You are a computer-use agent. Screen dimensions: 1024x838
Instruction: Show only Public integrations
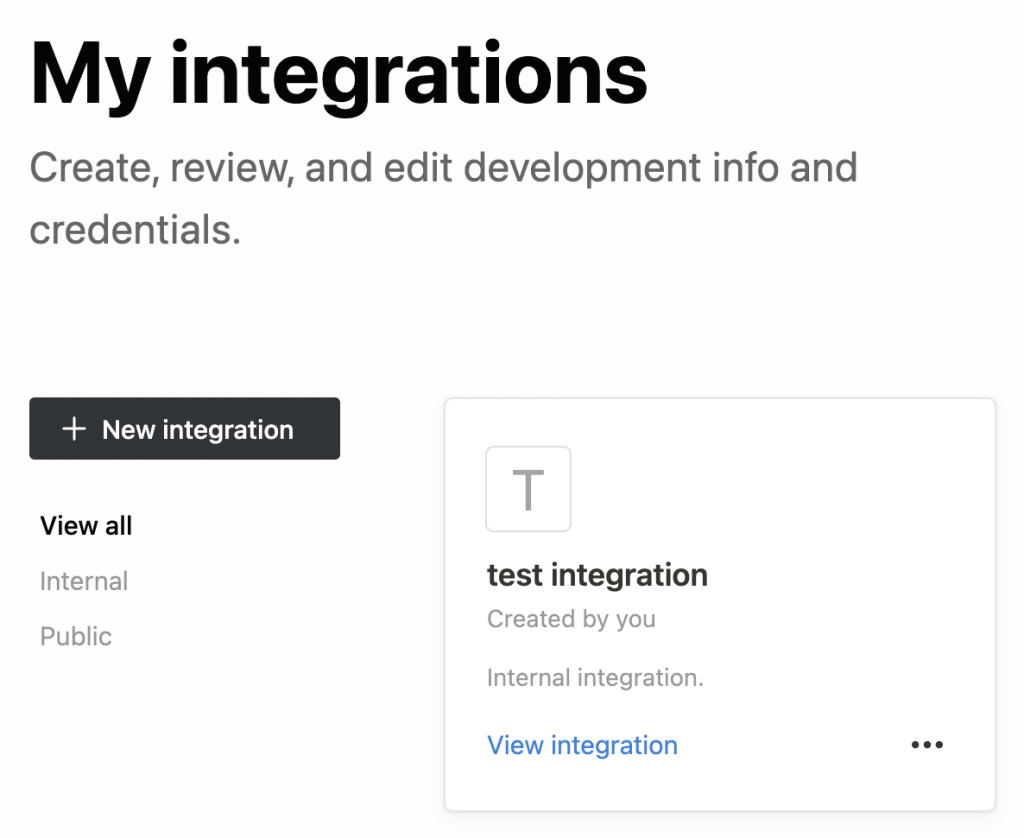76,636
